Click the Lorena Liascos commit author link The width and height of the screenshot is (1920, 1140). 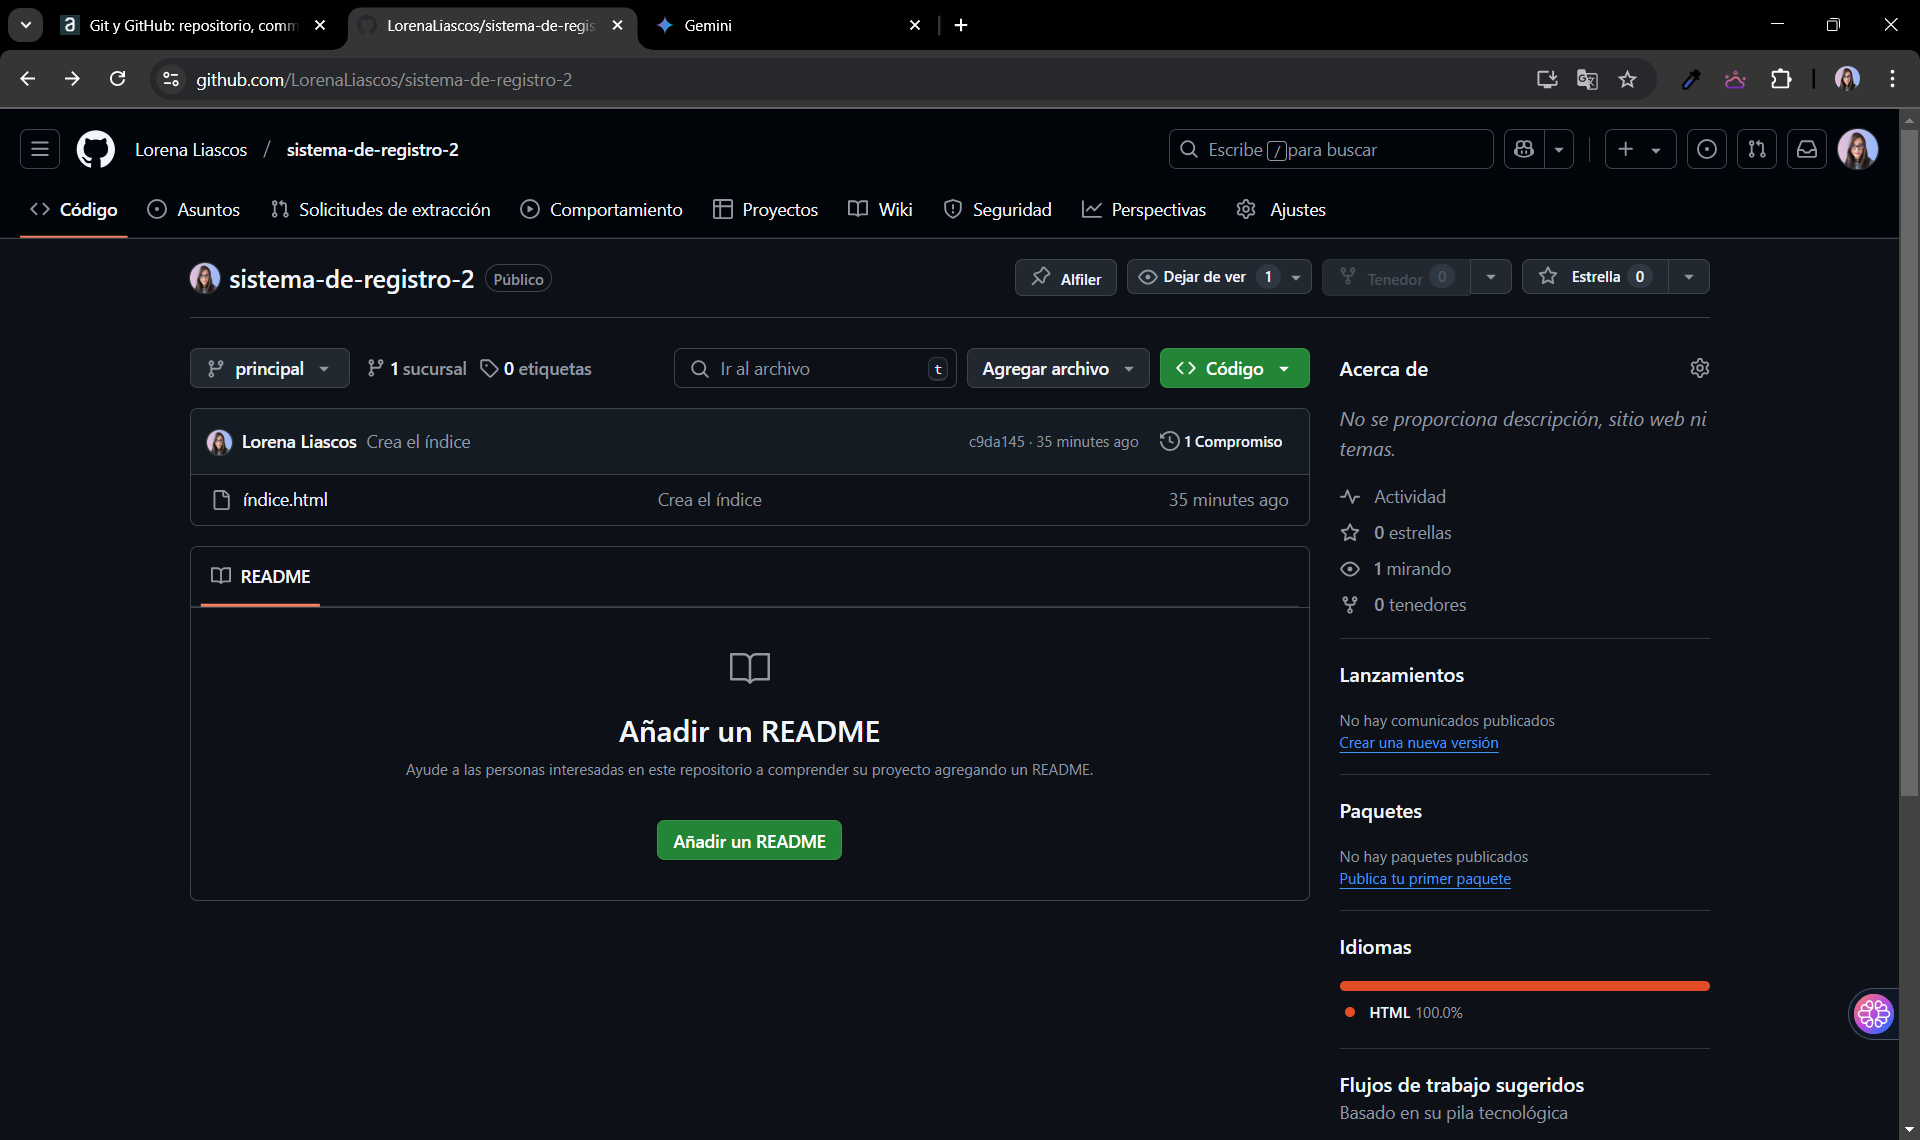click(299, 442)
